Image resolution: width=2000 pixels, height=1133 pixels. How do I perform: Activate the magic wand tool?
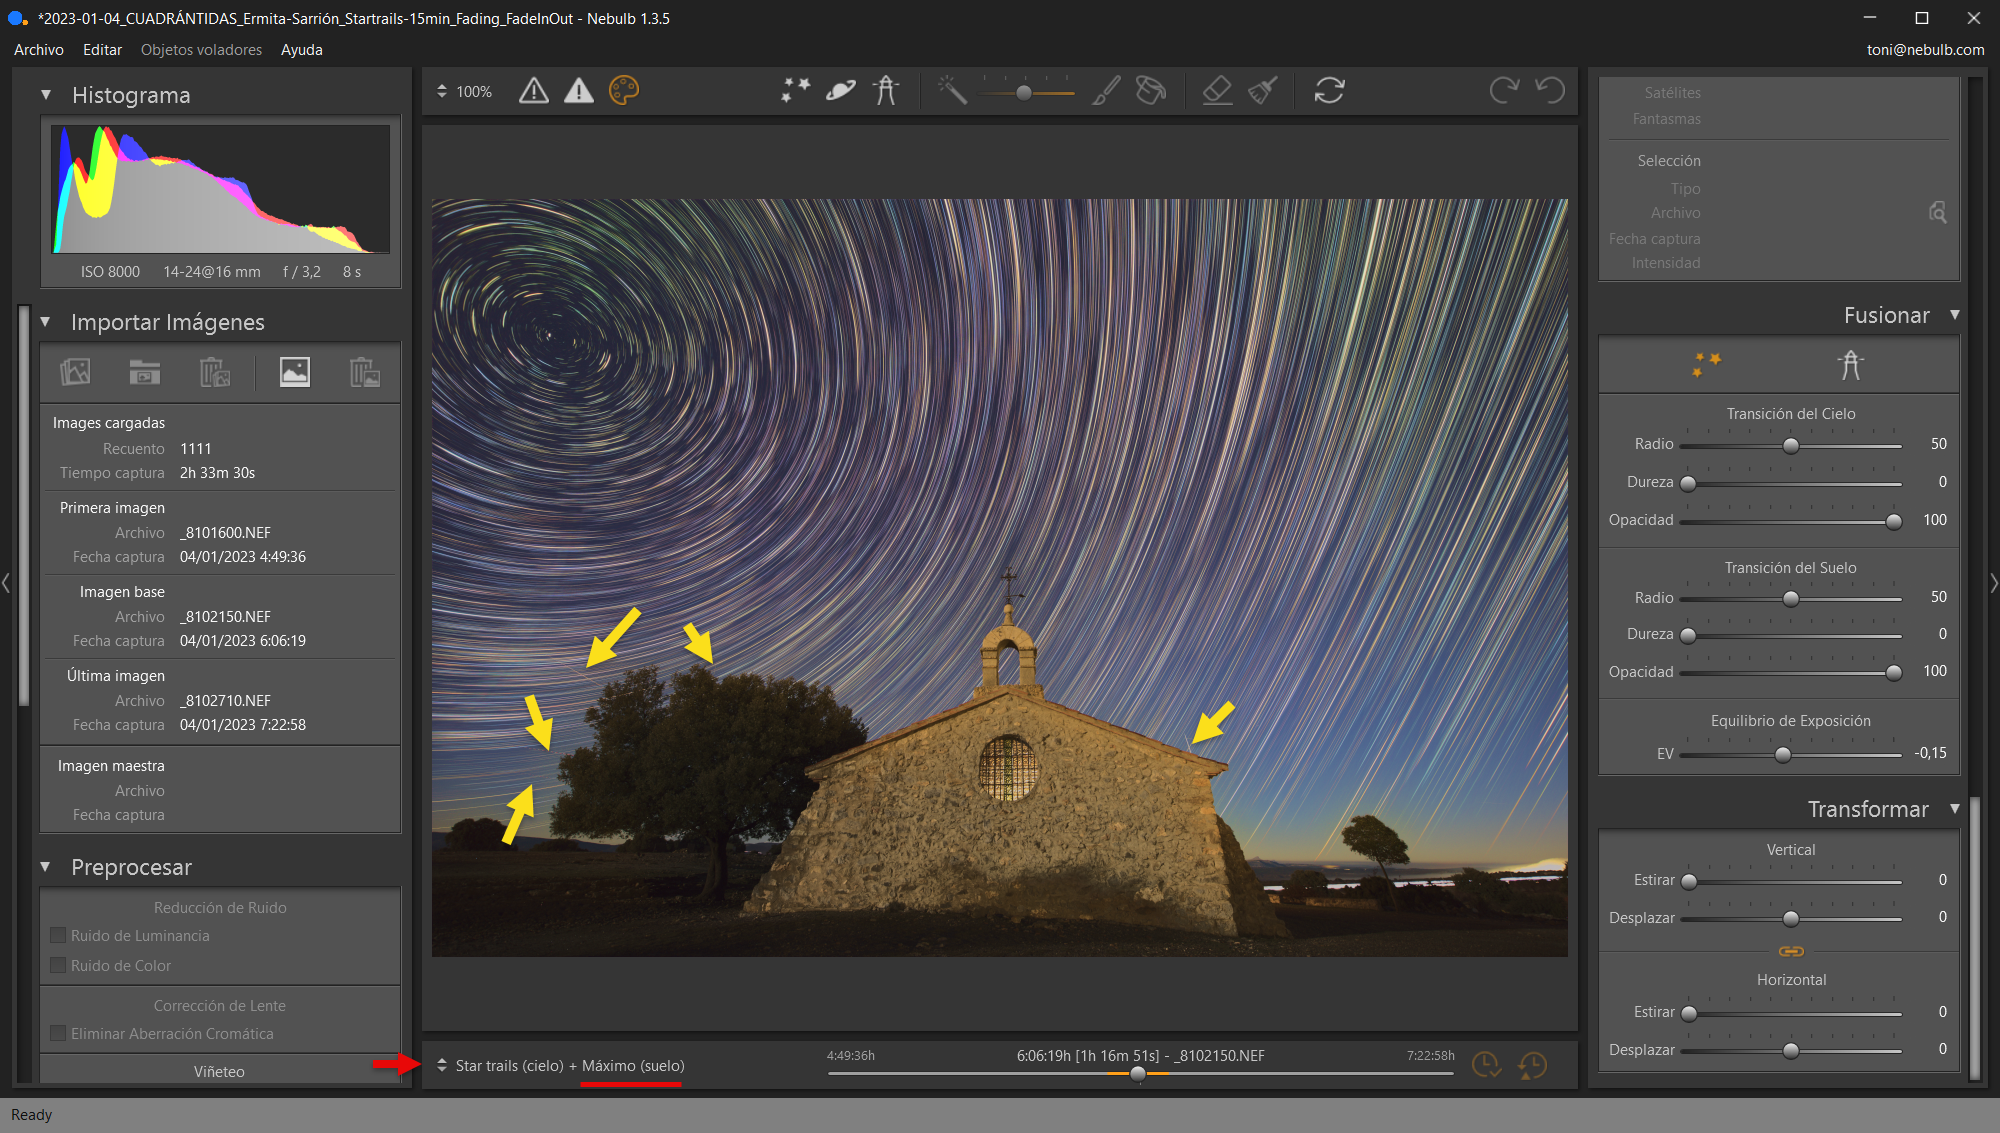952,91
